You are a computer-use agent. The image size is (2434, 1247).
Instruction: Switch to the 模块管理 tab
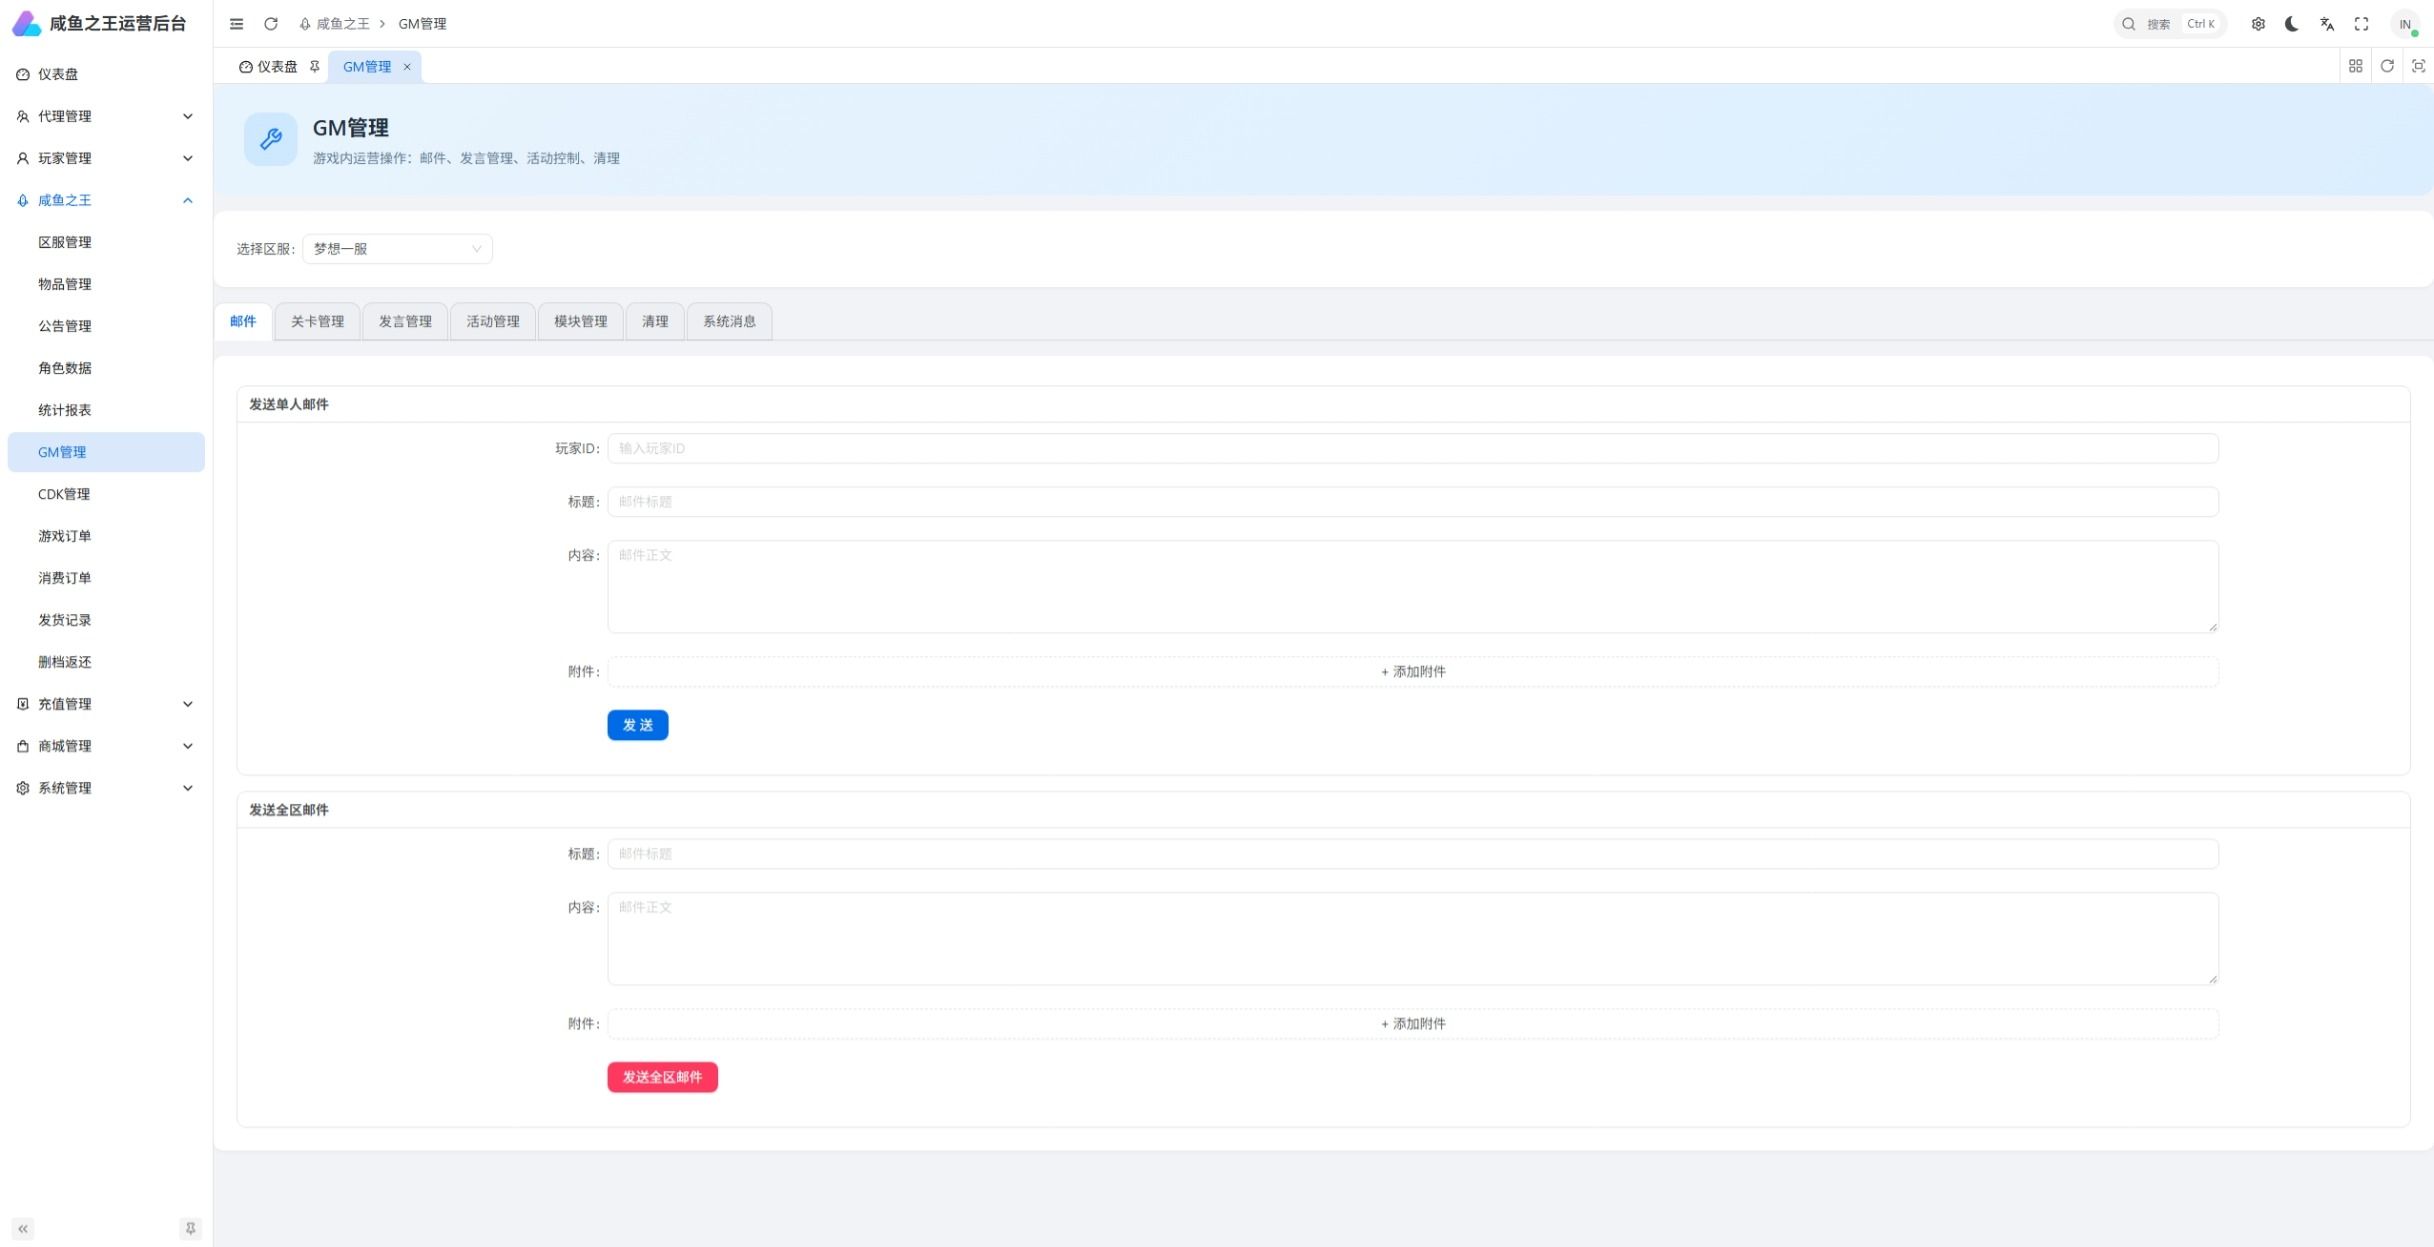tap(581, 321)
